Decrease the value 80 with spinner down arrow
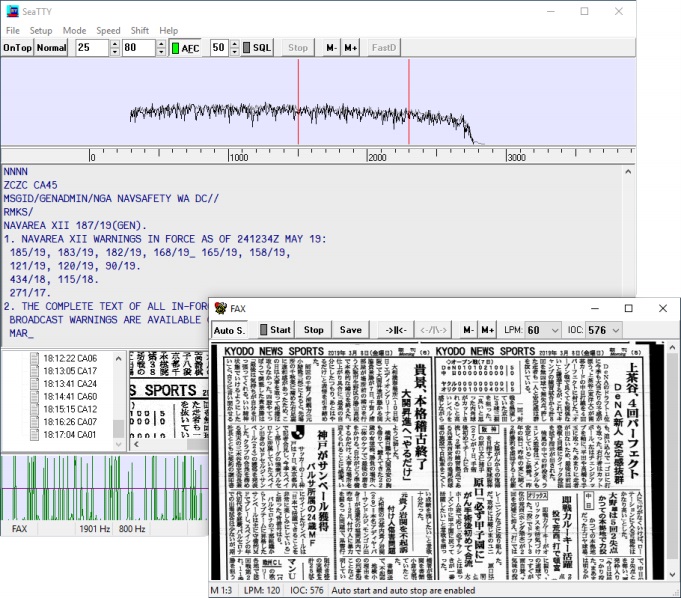 pos(161,52)
